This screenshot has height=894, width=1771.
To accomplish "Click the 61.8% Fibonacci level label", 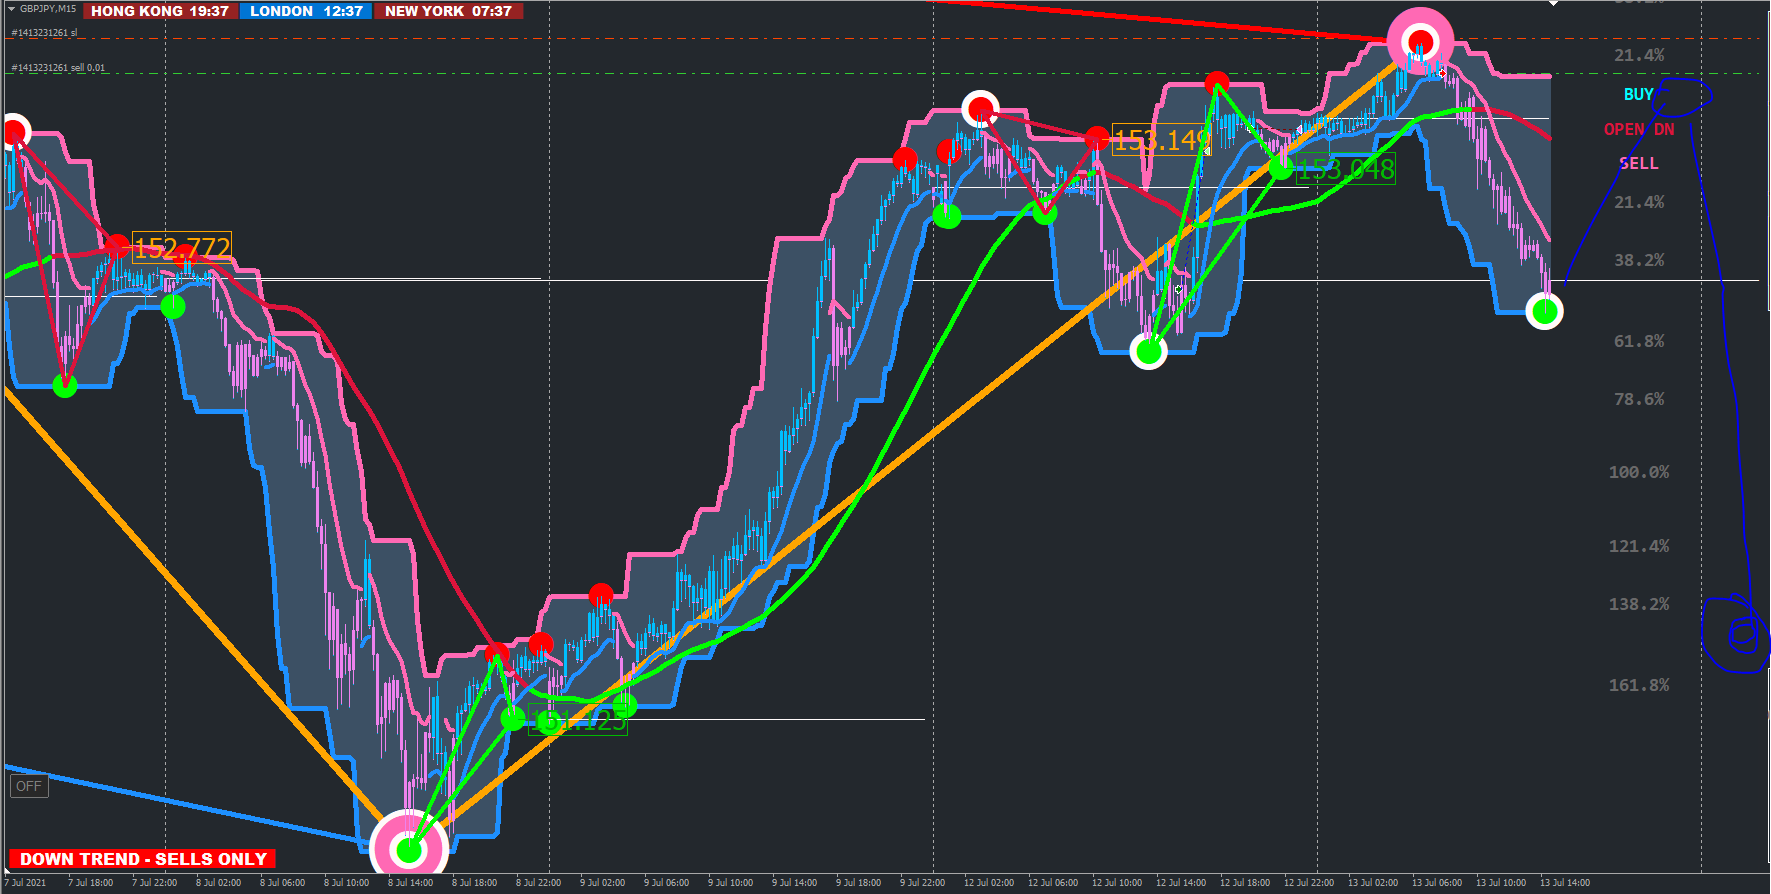I will (x=1639, y=341).
